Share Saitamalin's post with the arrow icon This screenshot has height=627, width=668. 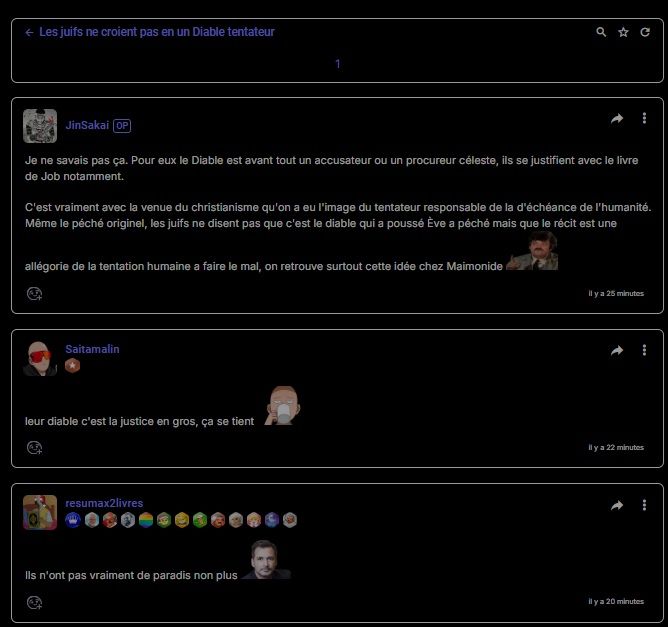click(x=616, y=350)
